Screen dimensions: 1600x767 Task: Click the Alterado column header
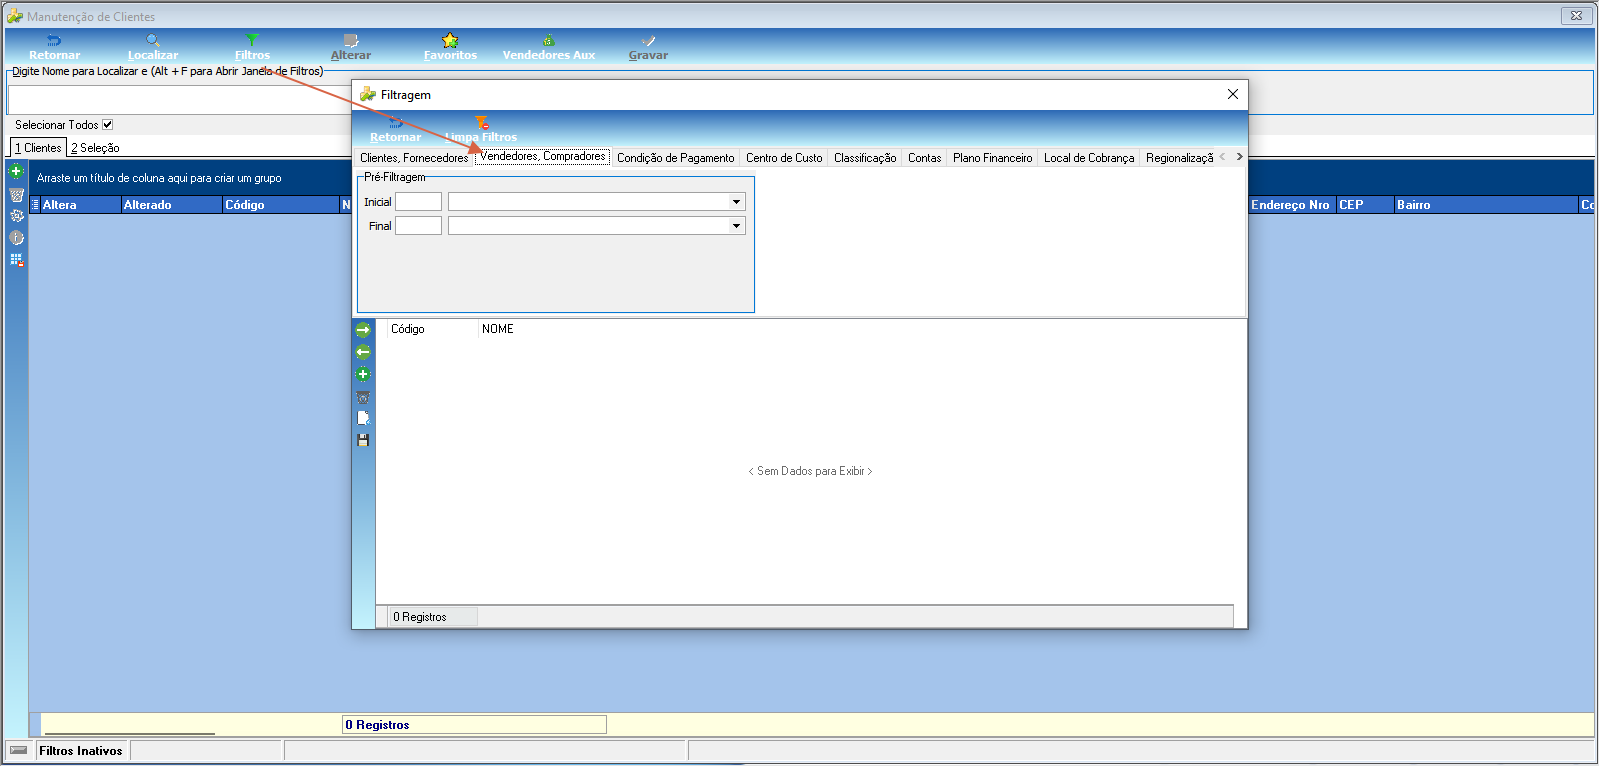pyautogui.click(x=171, y=205)
